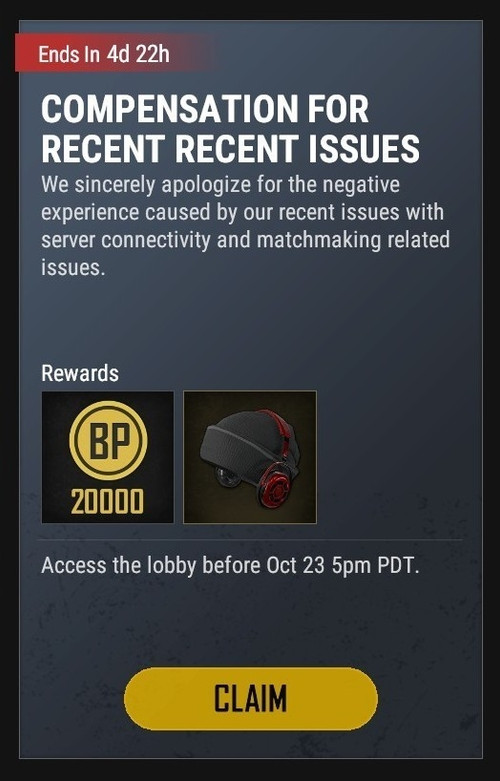
Task: Click the 20000 amount under the BP coin
Action: [107, 501]
